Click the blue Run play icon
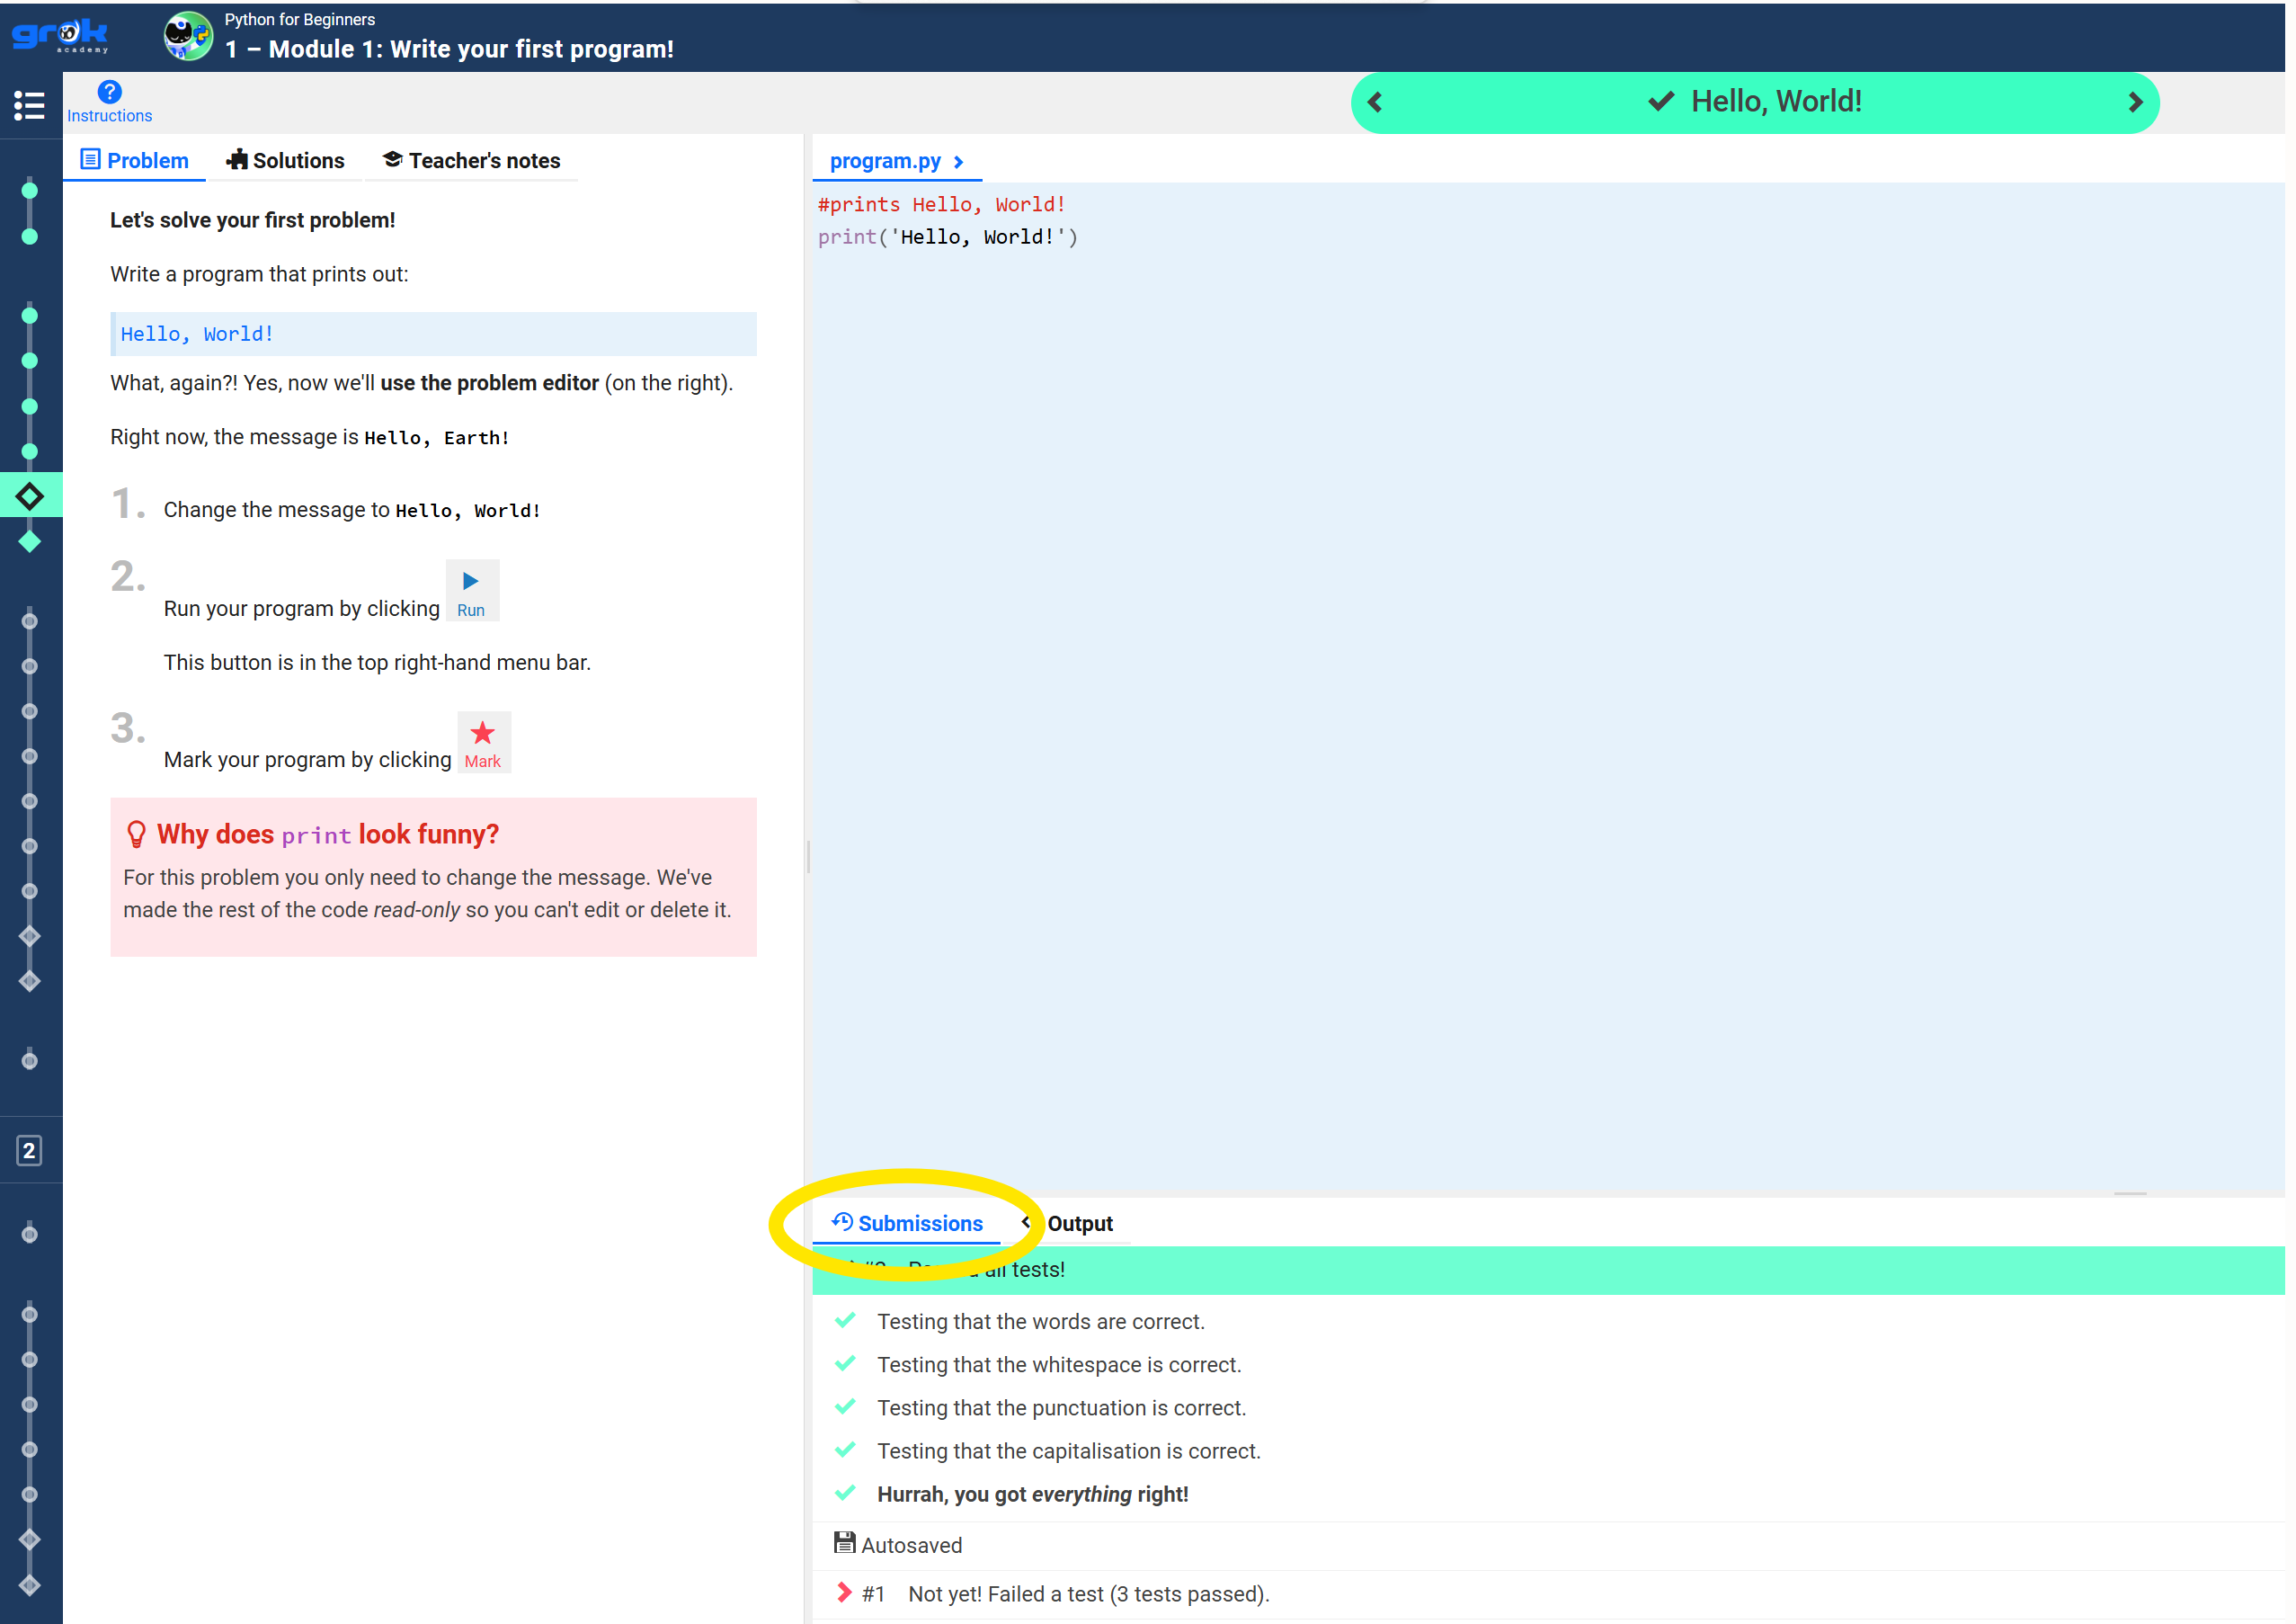Image resolution: width=2296 pixels, height=1624 pixels. click(x=470, y=581)
